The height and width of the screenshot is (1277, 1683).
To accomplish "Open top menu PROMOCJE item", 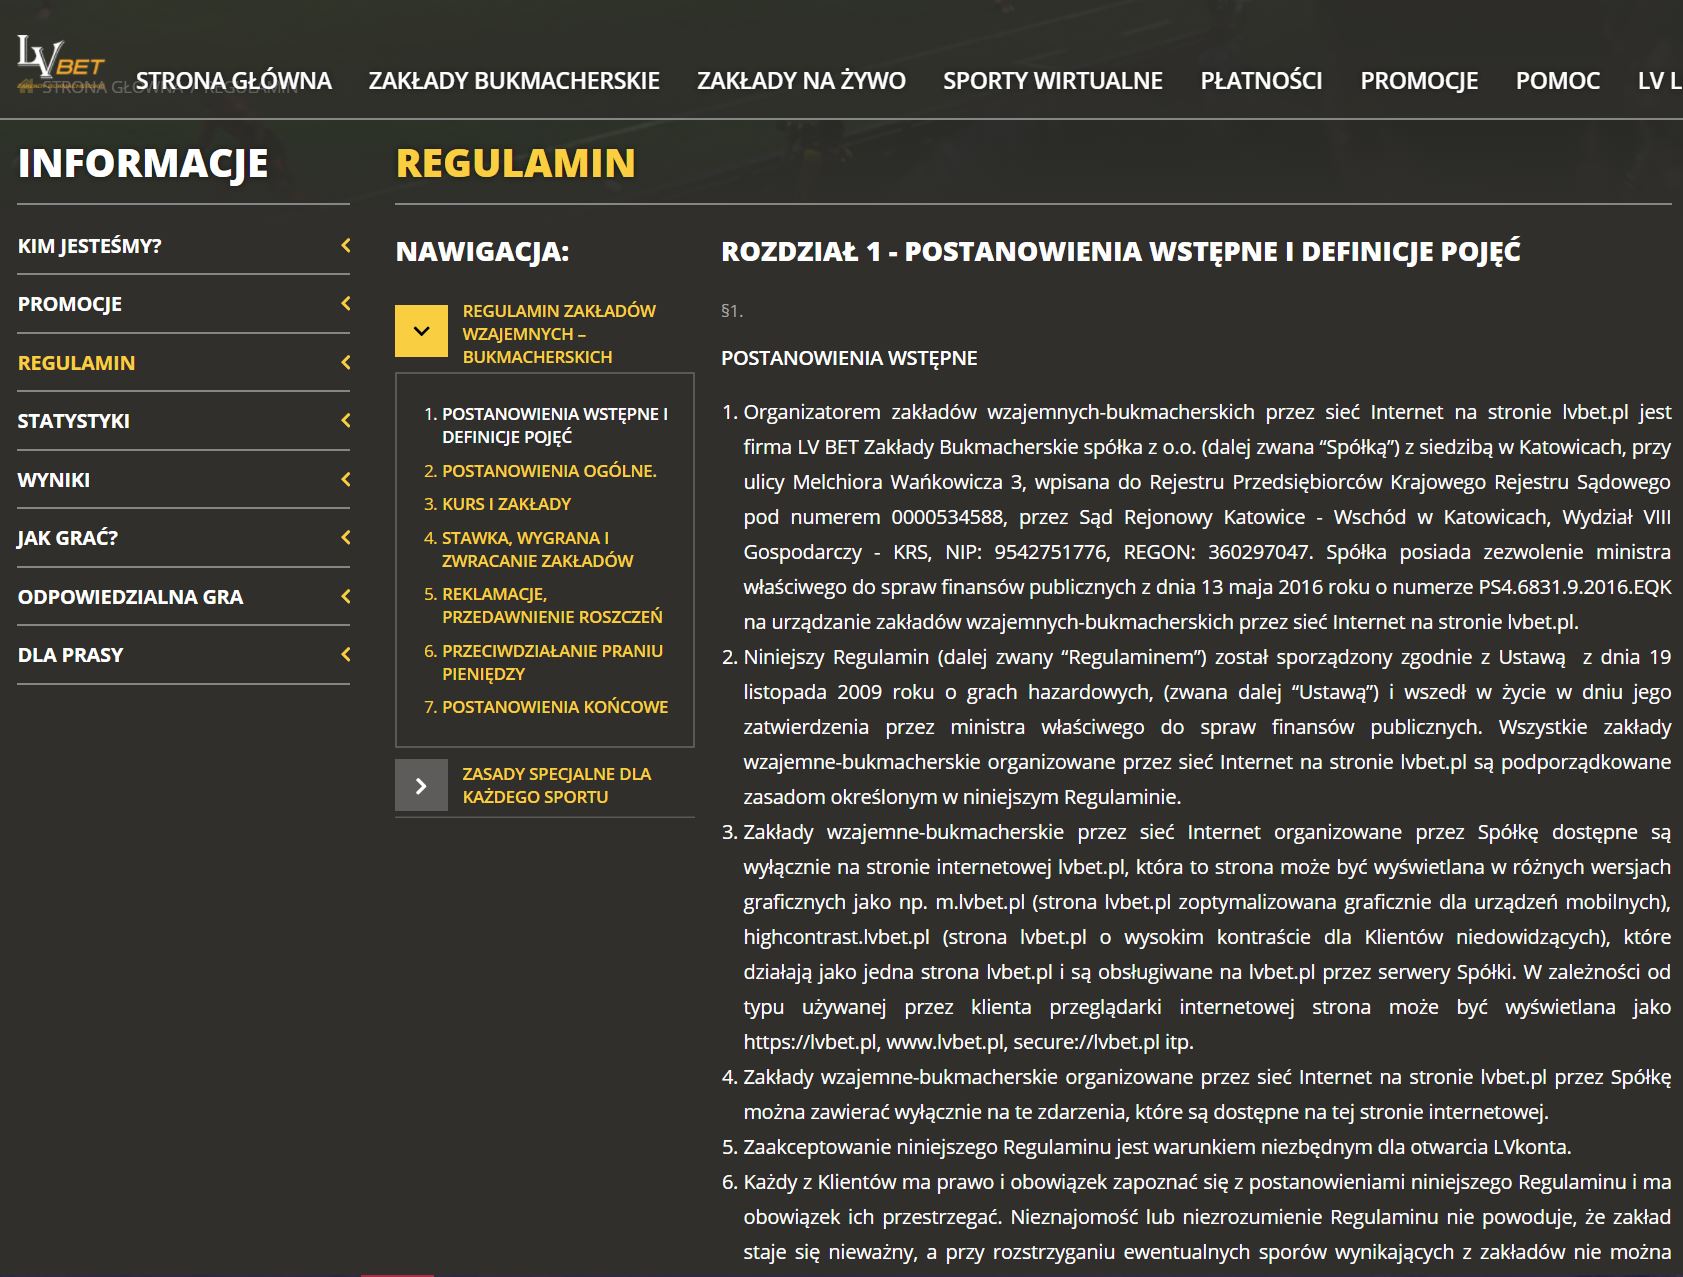I will 1419,81.
